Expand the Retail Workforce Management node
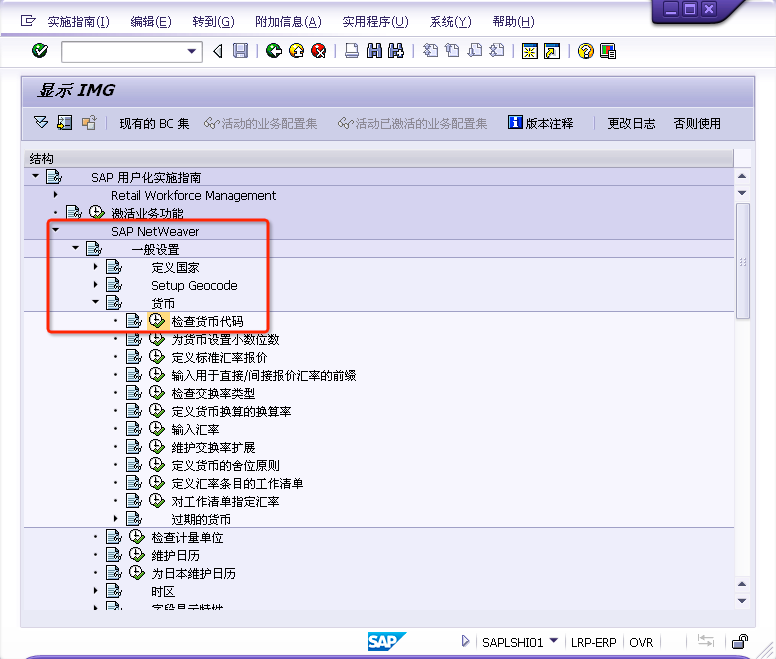The image size is (776, 659). tap(55, 194)
